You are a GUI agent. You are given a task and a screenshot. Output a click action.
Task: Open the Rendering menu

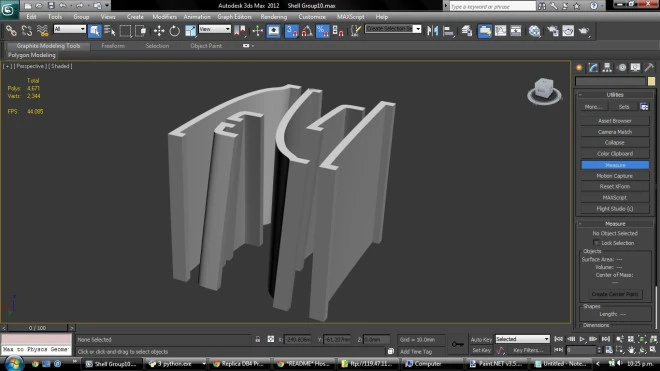coord(274,17)
